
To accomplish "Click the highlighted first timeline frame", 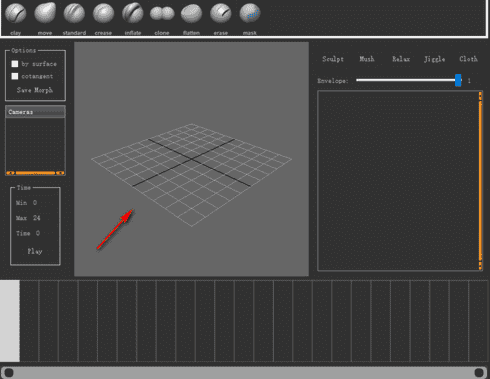I will pos(10,321).
